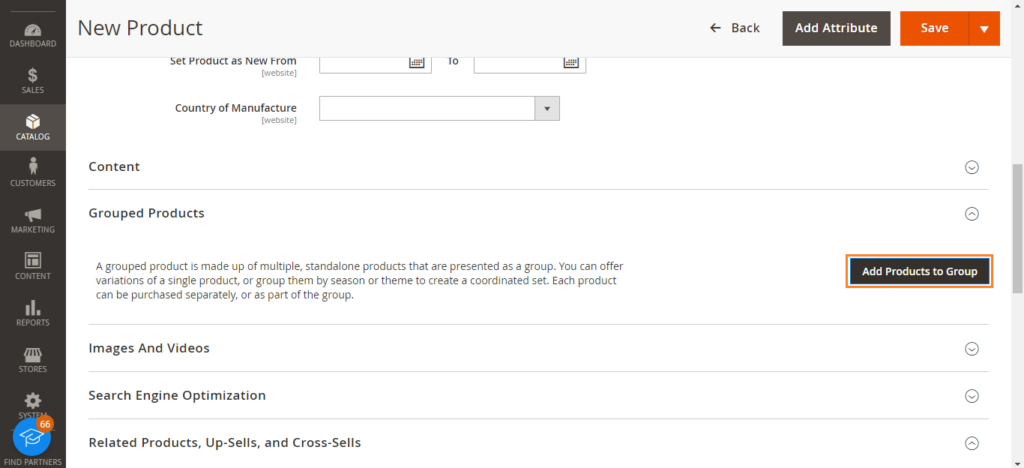The height and width of the screenshot is (468, 1024).
Task: Click the To date input field
Action: (x=530, y=64)
